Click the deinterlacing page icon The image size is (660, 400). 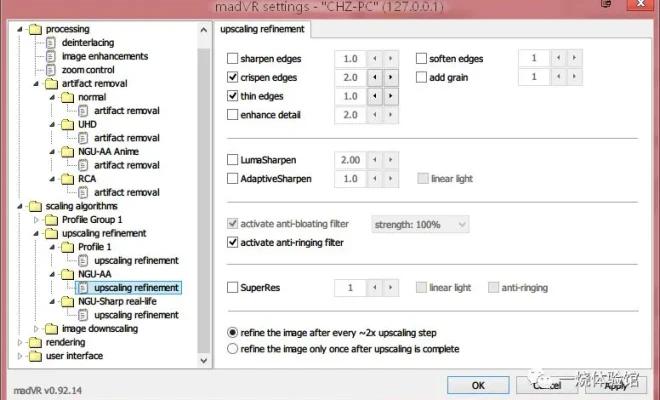click(52, 43)
